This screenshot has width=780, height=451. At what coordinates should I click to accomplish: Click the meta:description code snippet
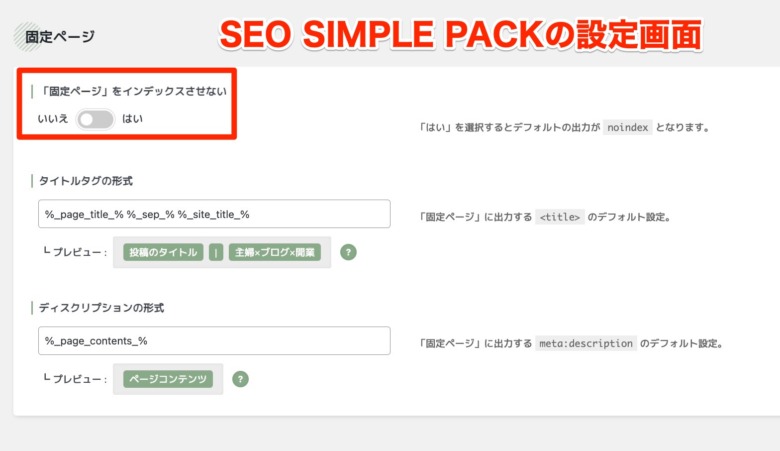(x=586, y=344)
